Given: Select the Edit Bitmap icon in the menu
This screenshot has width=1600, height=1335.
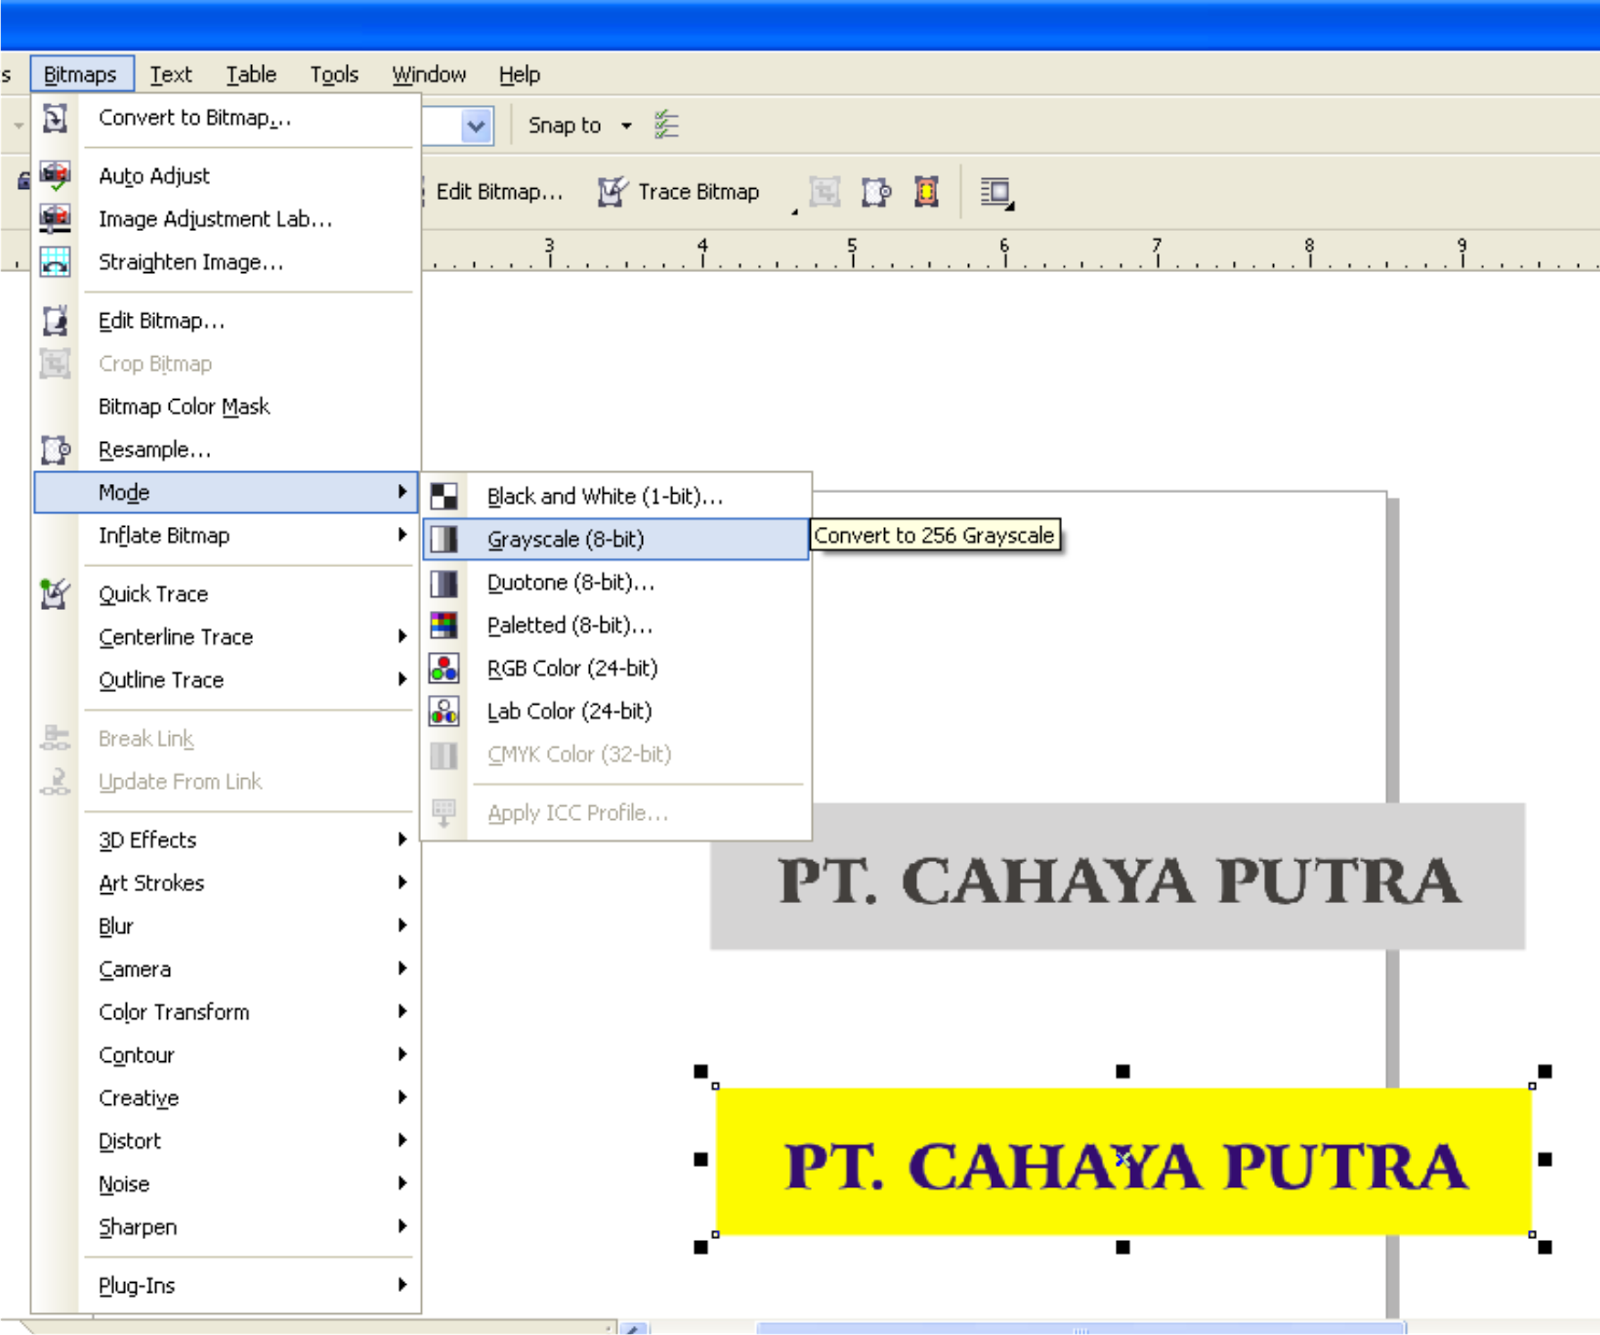Looking at the screenshot, I should coord(53,319).
